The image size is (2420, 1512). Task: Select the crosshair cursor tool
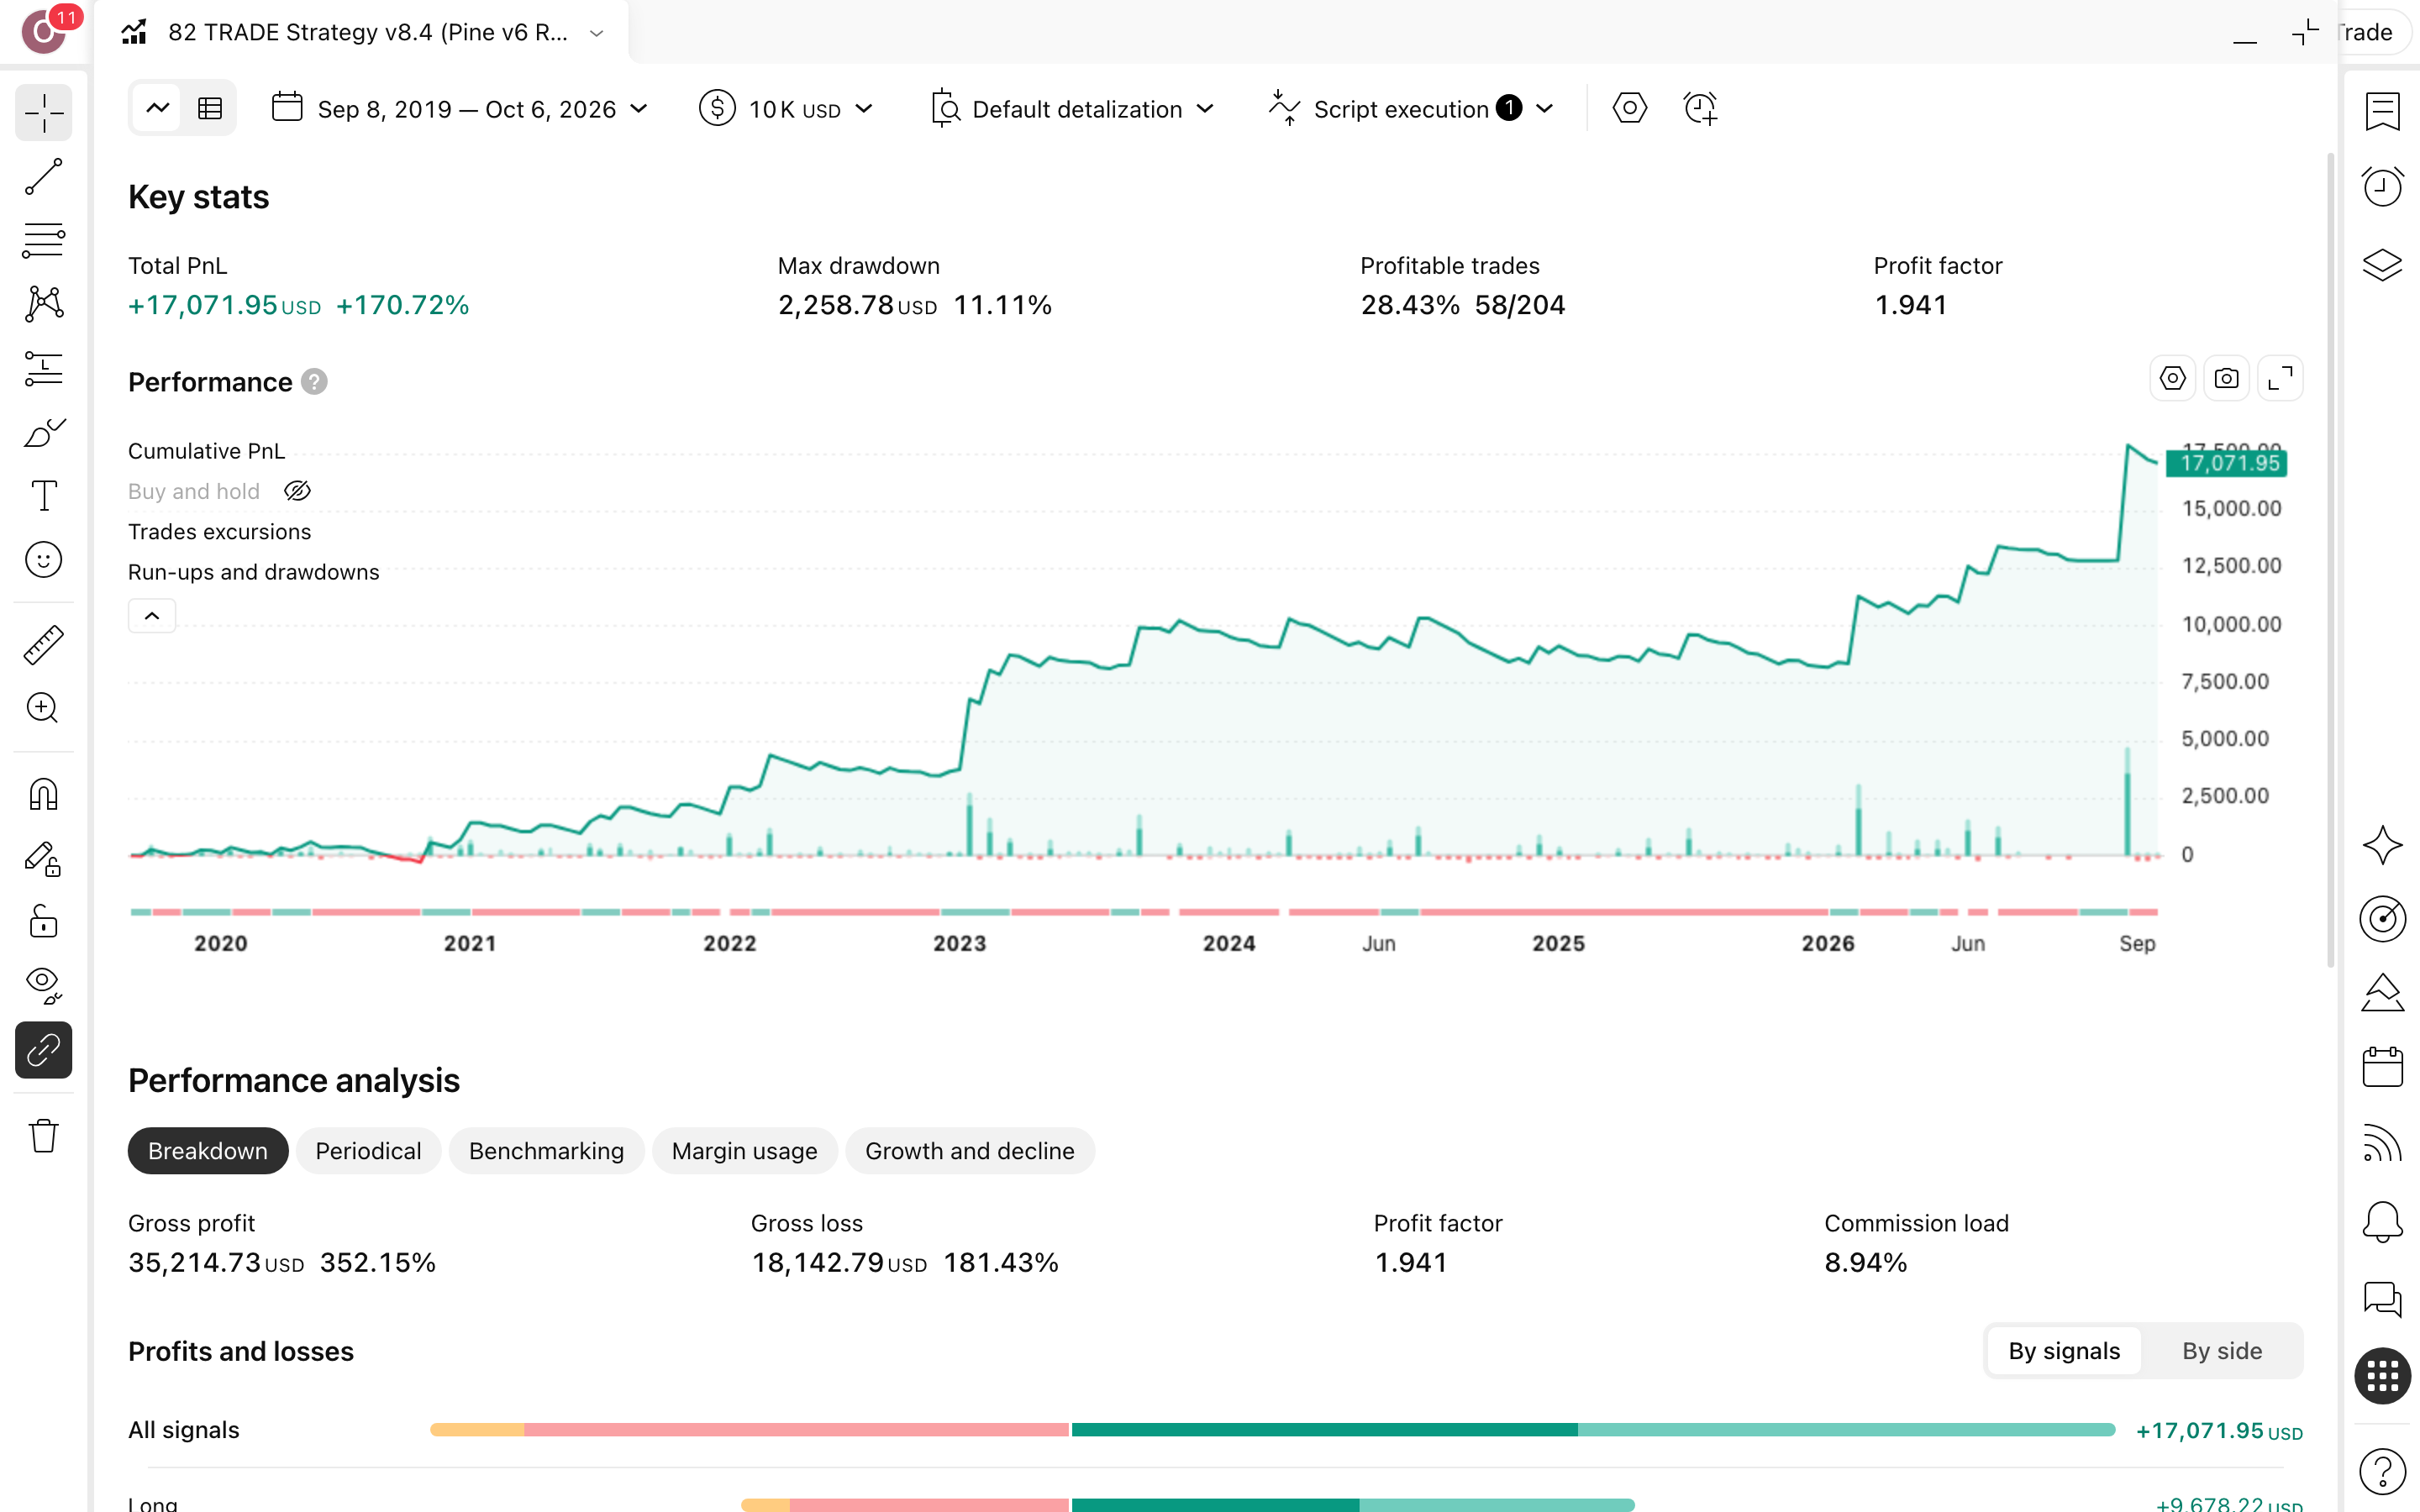[x=44, y=112]
